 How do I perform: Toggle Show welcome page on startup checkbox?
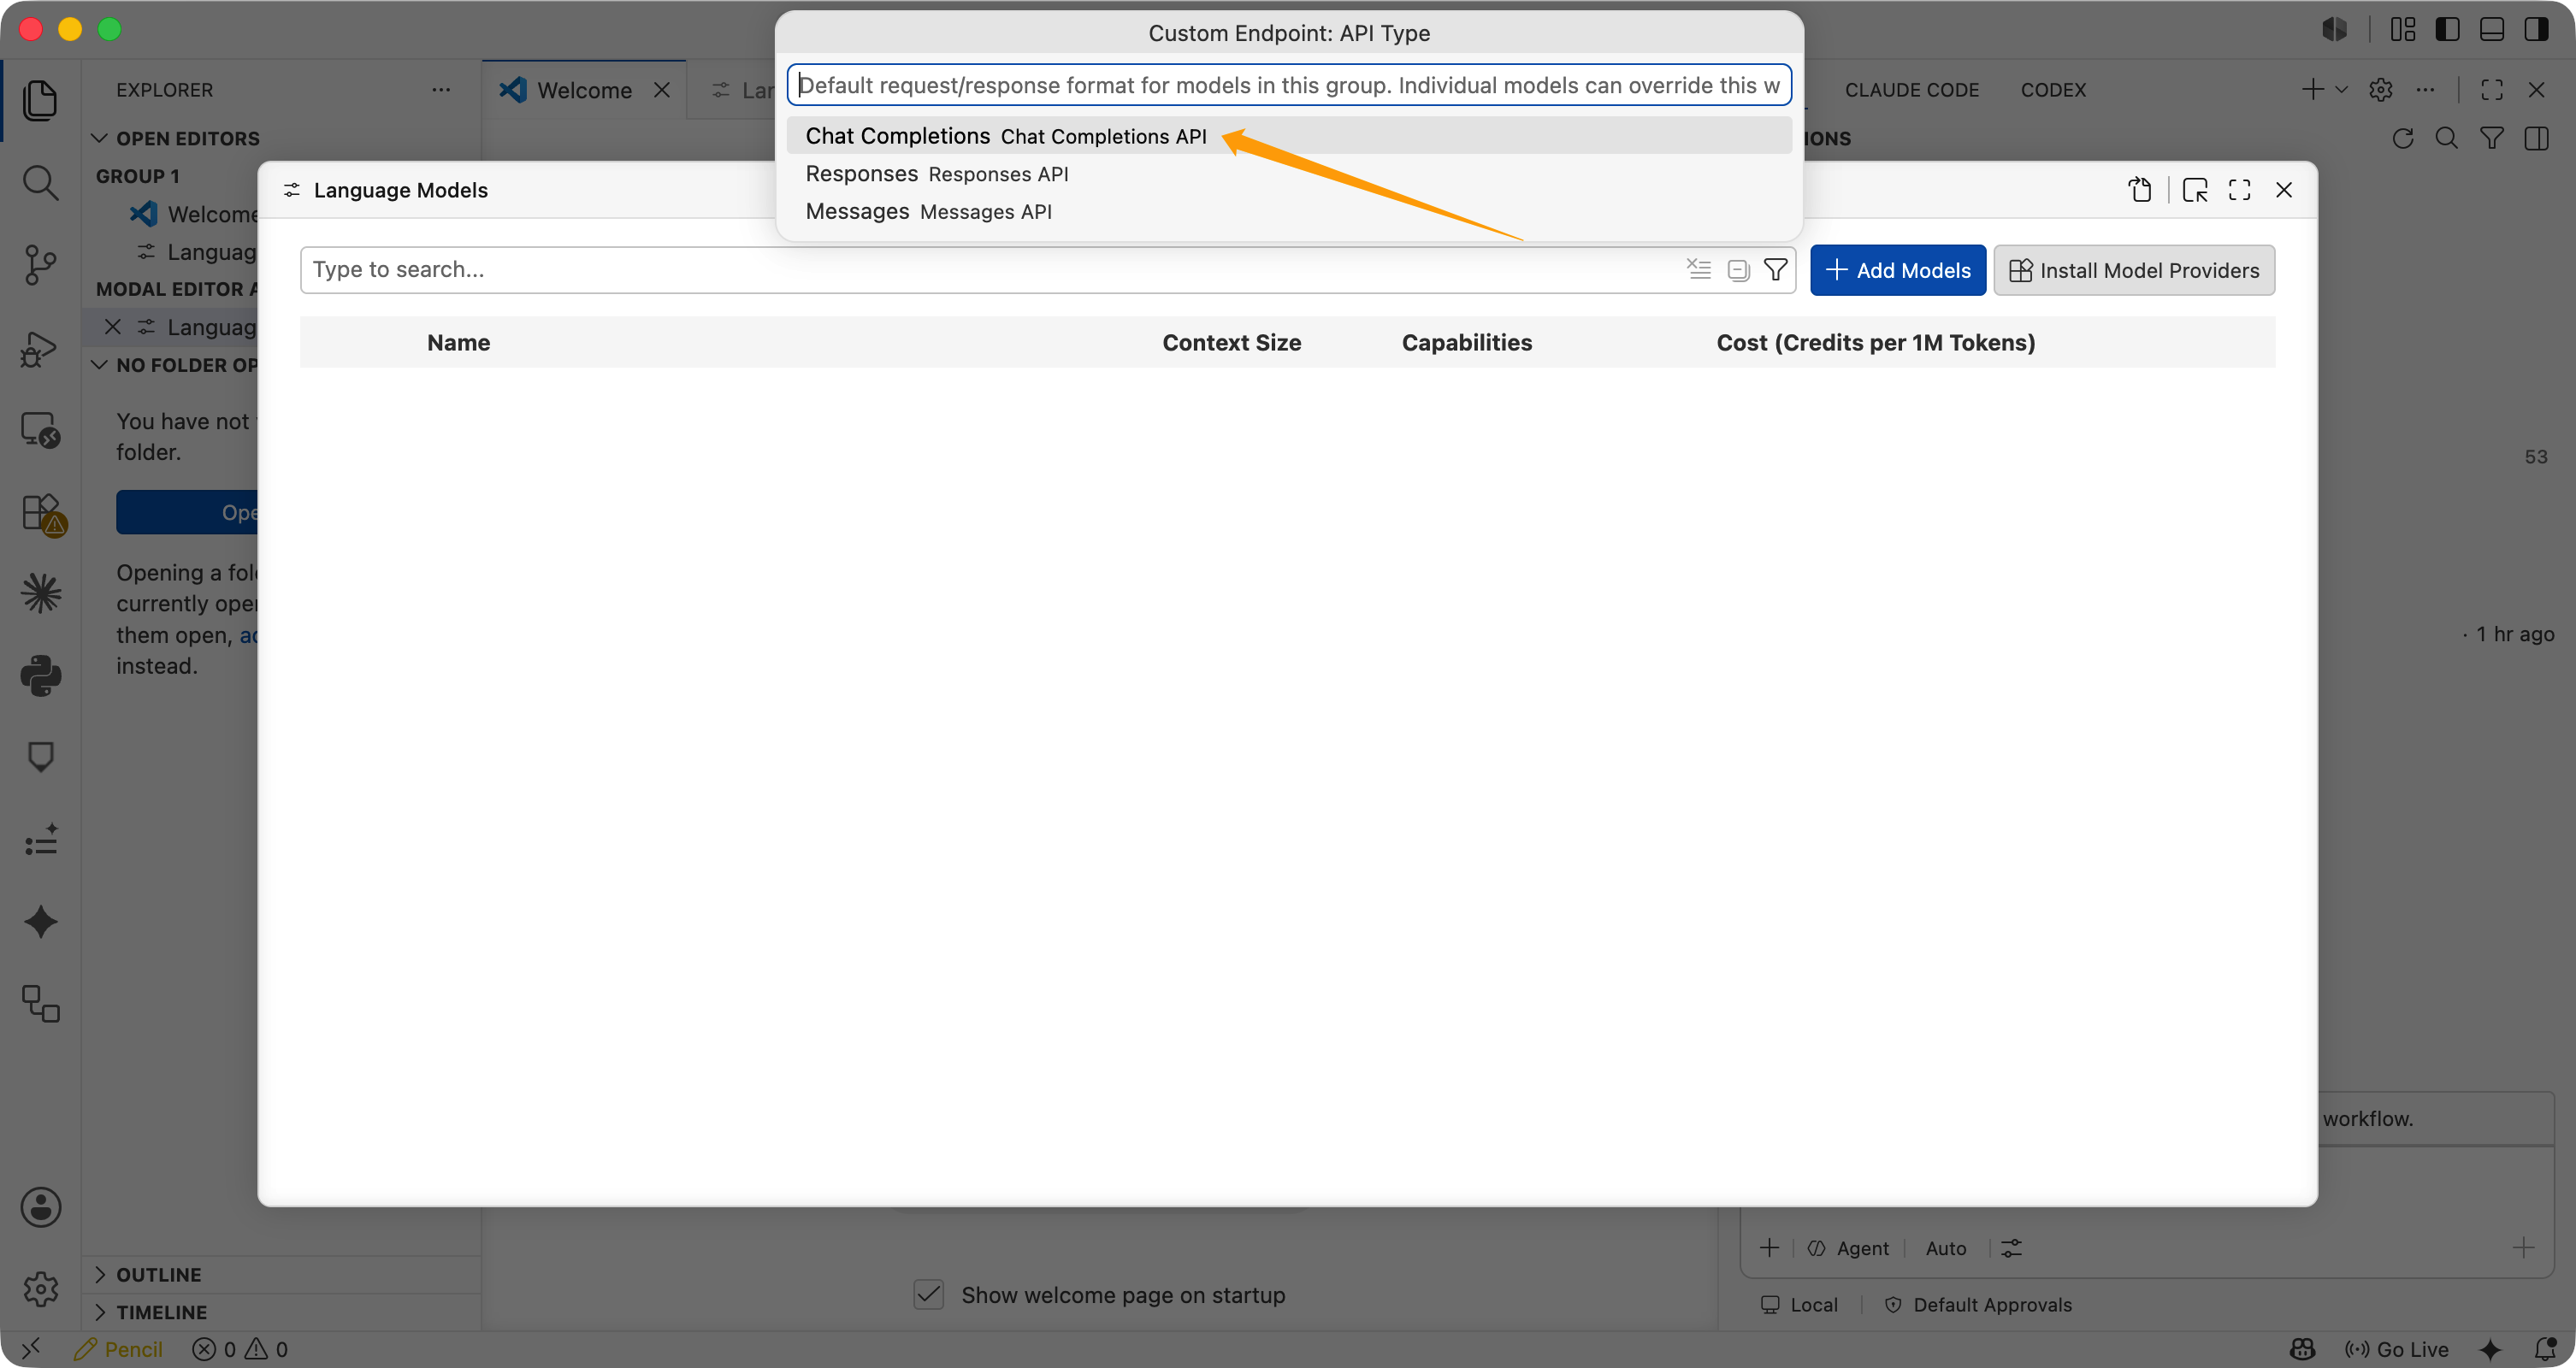(x=929, y=1294)
